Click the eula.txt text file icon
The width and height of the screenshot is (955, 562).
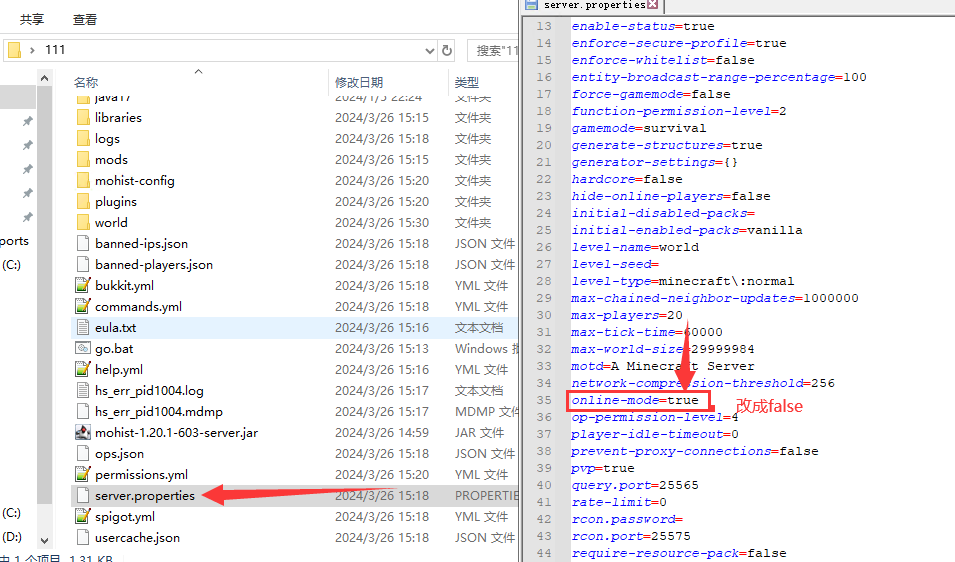[x=83, y=328]
